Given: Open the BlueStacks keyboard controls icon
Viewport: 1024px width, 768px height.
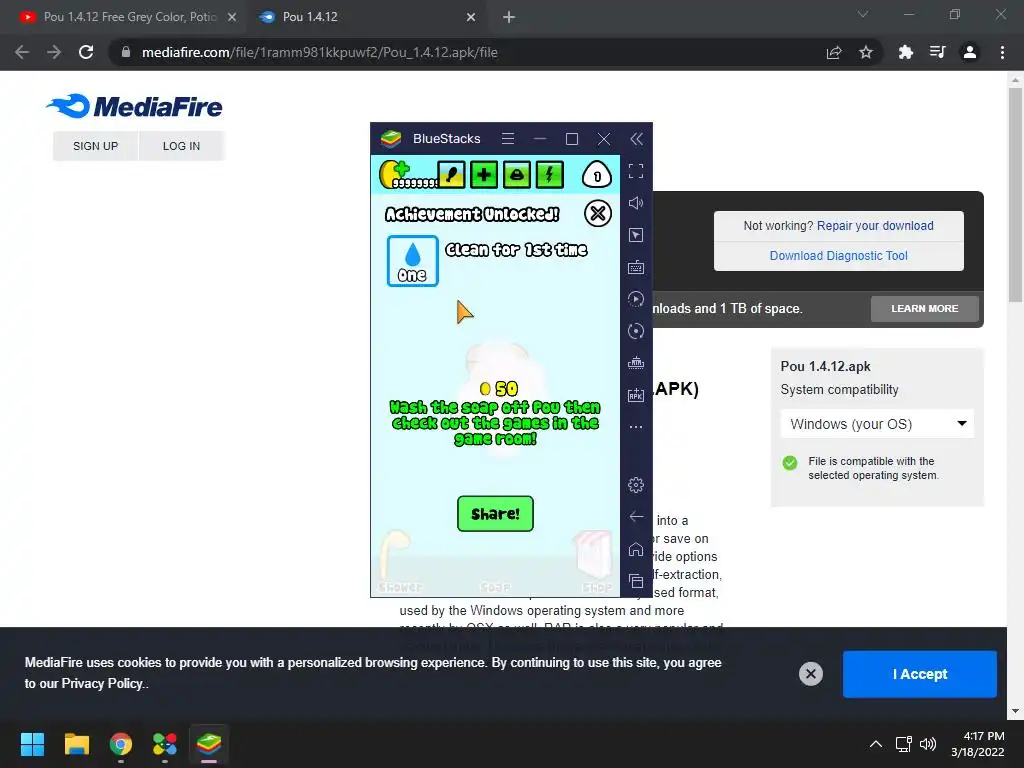Looking at the screenshot, I should [636, 267].
